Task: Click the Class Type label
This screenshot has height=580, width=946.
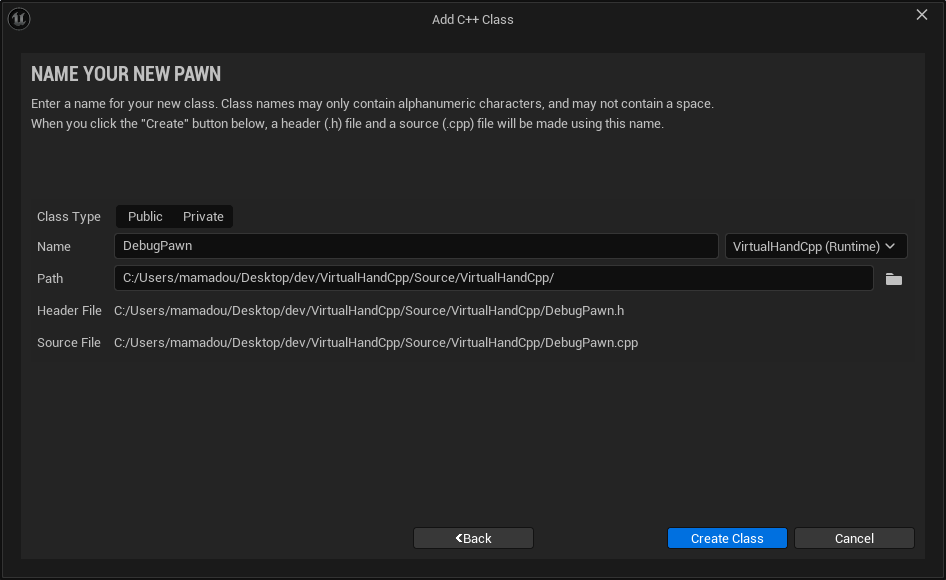Action: [x=69, y=217]
